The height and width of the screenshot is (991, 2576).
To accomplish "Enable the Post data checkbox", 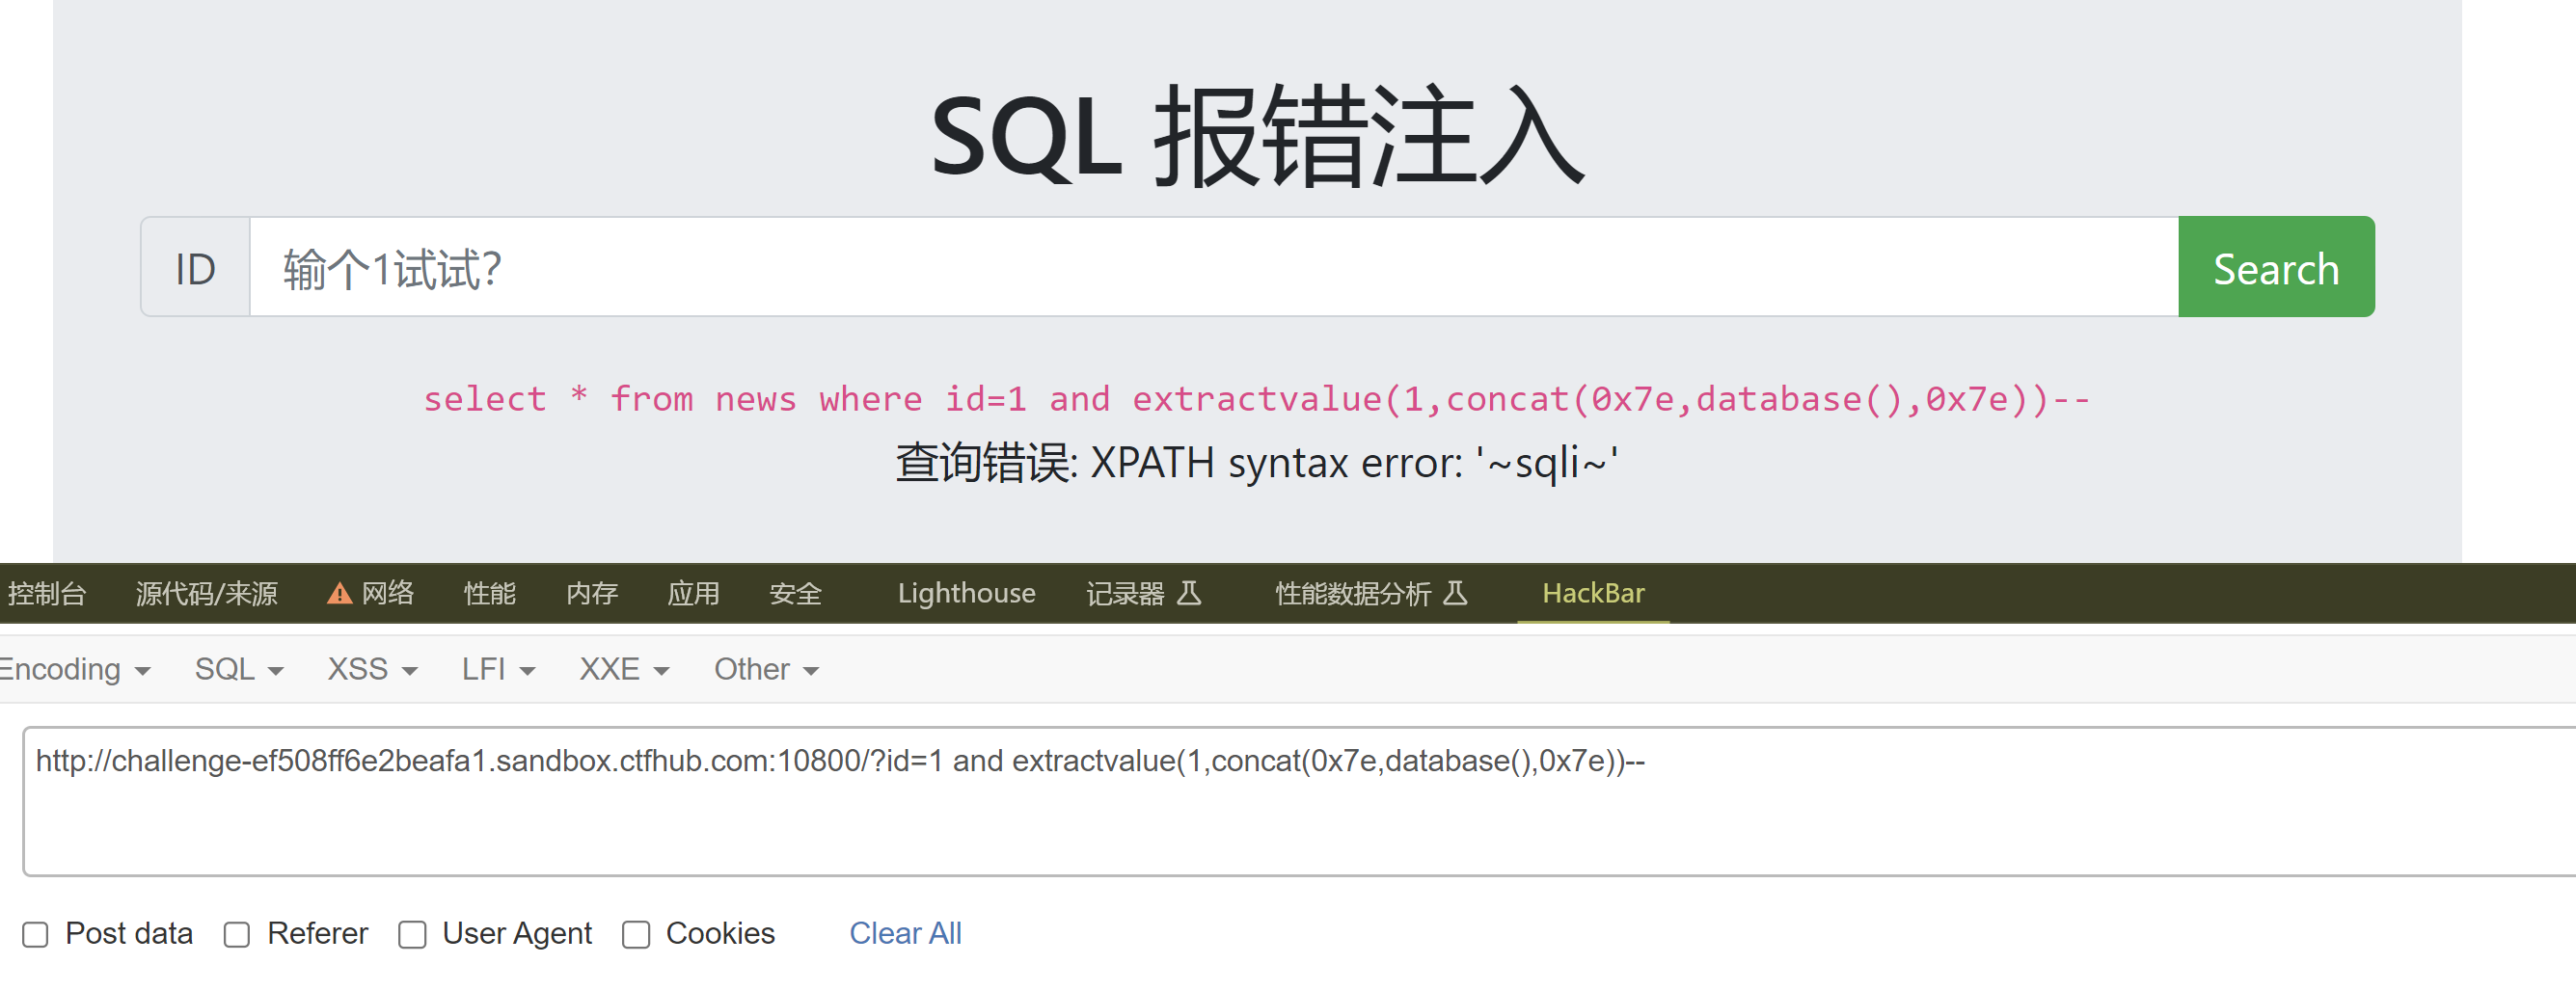I will (x=36, y=934).
